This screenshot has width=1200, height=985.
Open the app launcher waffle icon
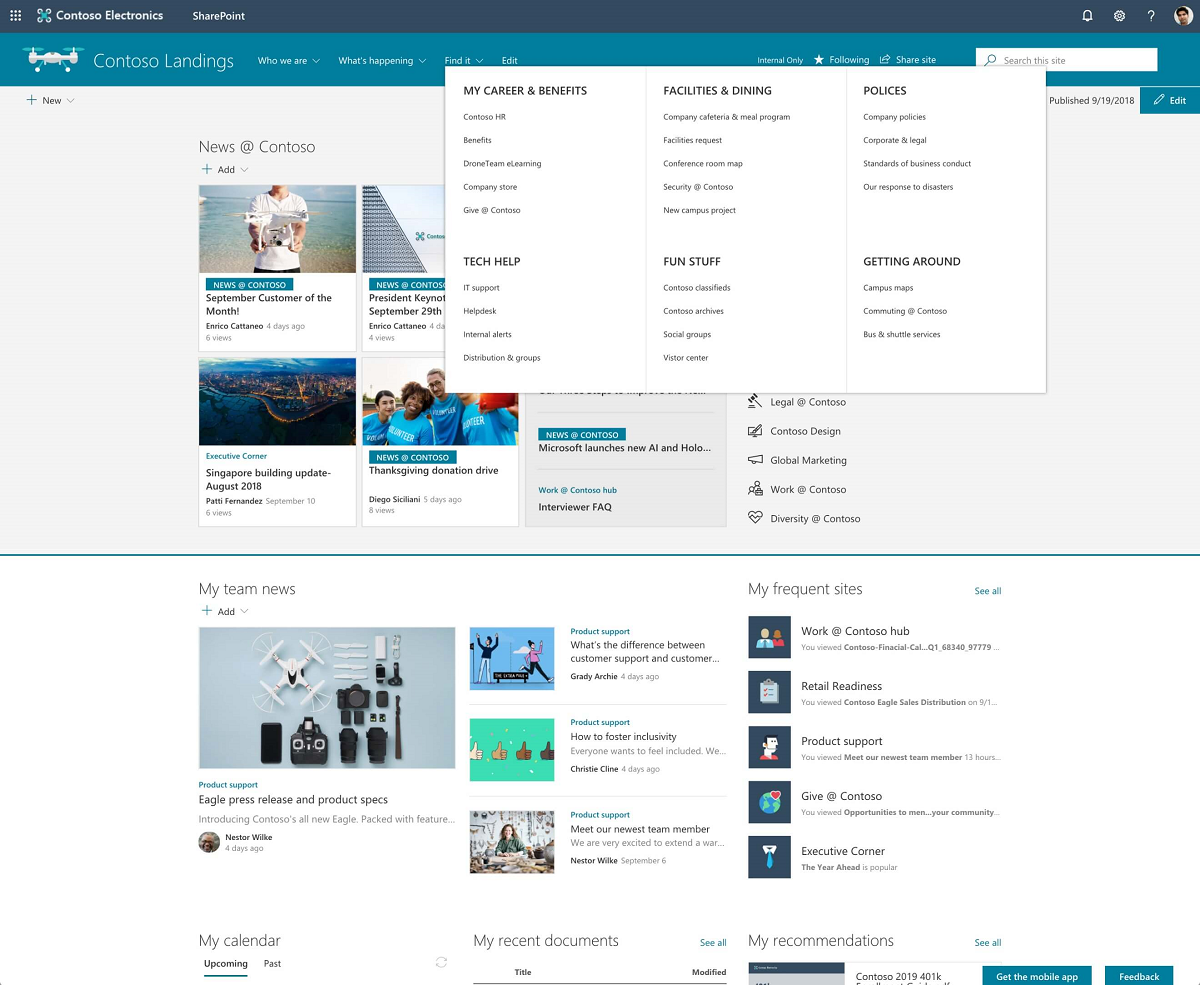15,16
